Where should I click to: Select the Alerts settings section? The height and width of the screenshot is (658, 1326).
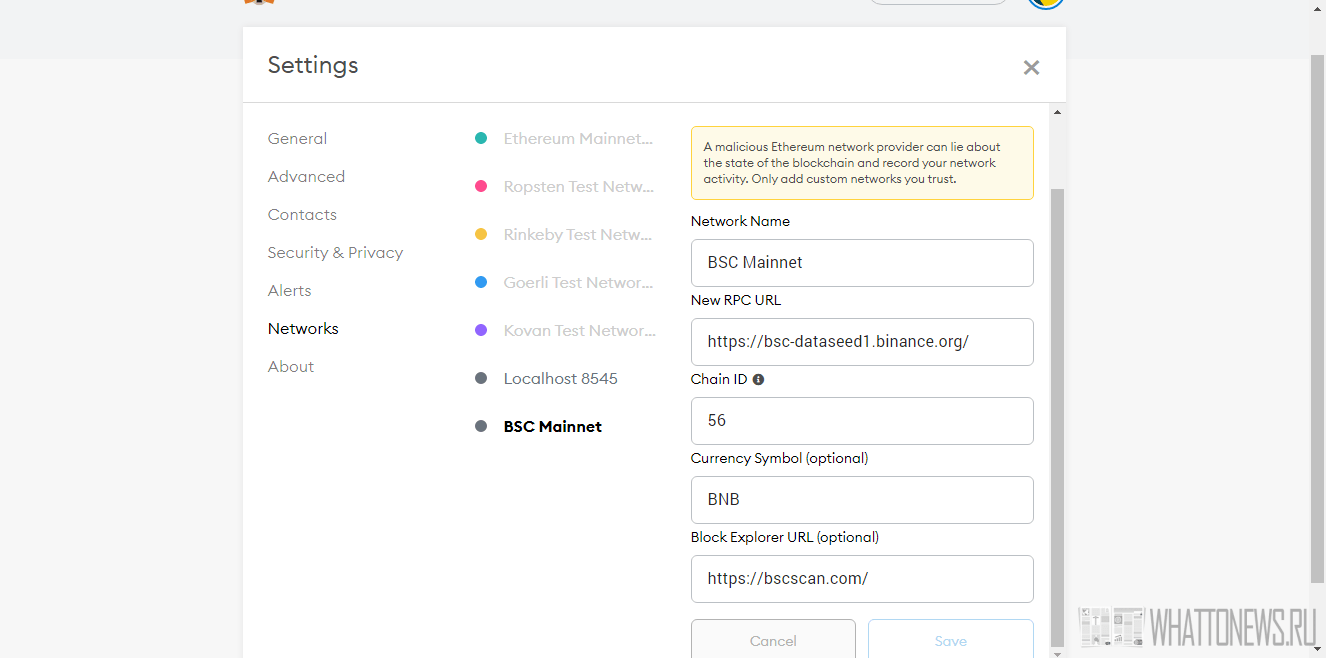coord(289,291)
